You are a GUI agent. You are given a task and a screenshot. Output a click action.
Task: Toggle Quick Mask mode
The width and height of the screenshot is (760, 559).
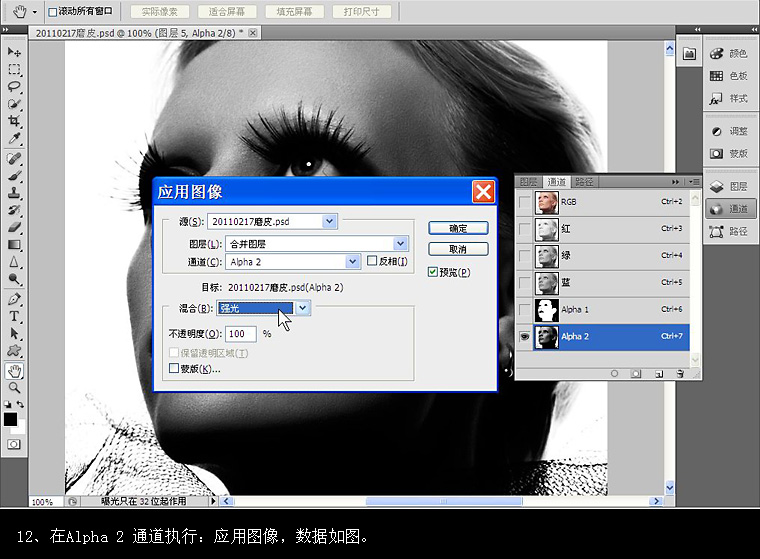(14, 444)
